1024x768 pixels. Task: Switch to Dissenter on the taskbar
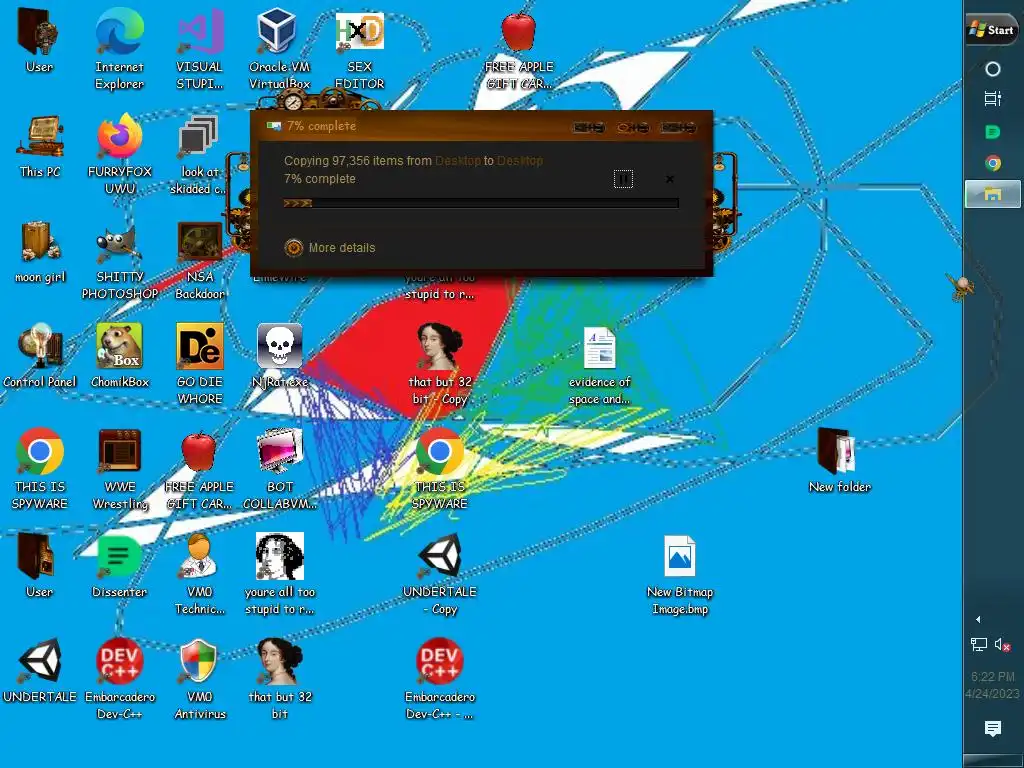coord(993,133)
